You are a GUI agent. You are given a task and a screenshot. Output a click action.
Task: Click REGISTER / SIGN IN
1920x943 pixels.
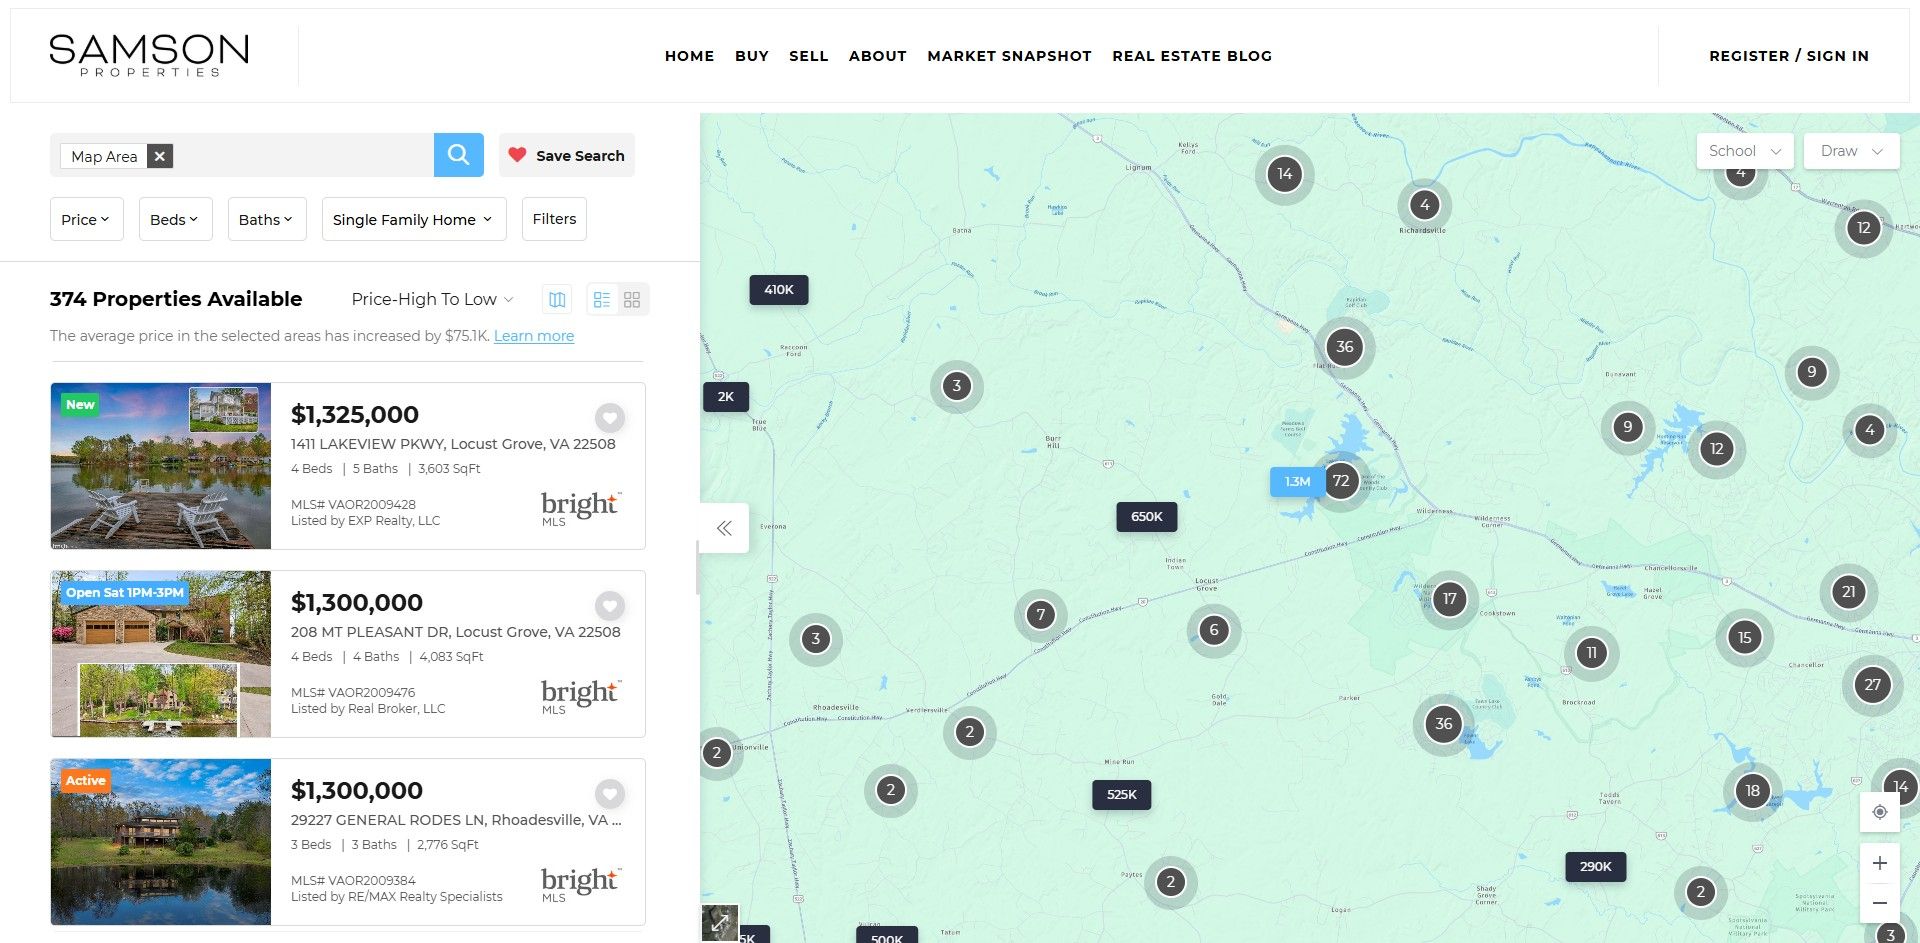pyautogui.click(x=1789, y=56)
